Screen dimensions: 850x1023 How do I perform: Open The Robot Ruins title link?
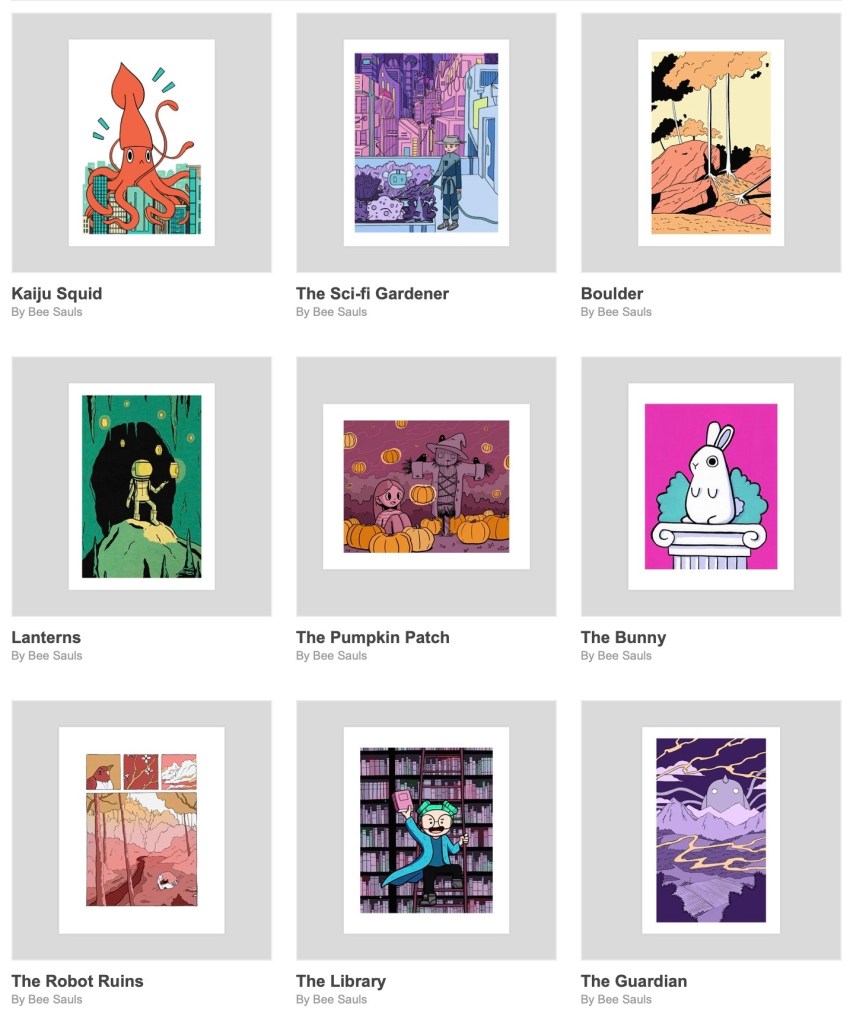[78, 981]
